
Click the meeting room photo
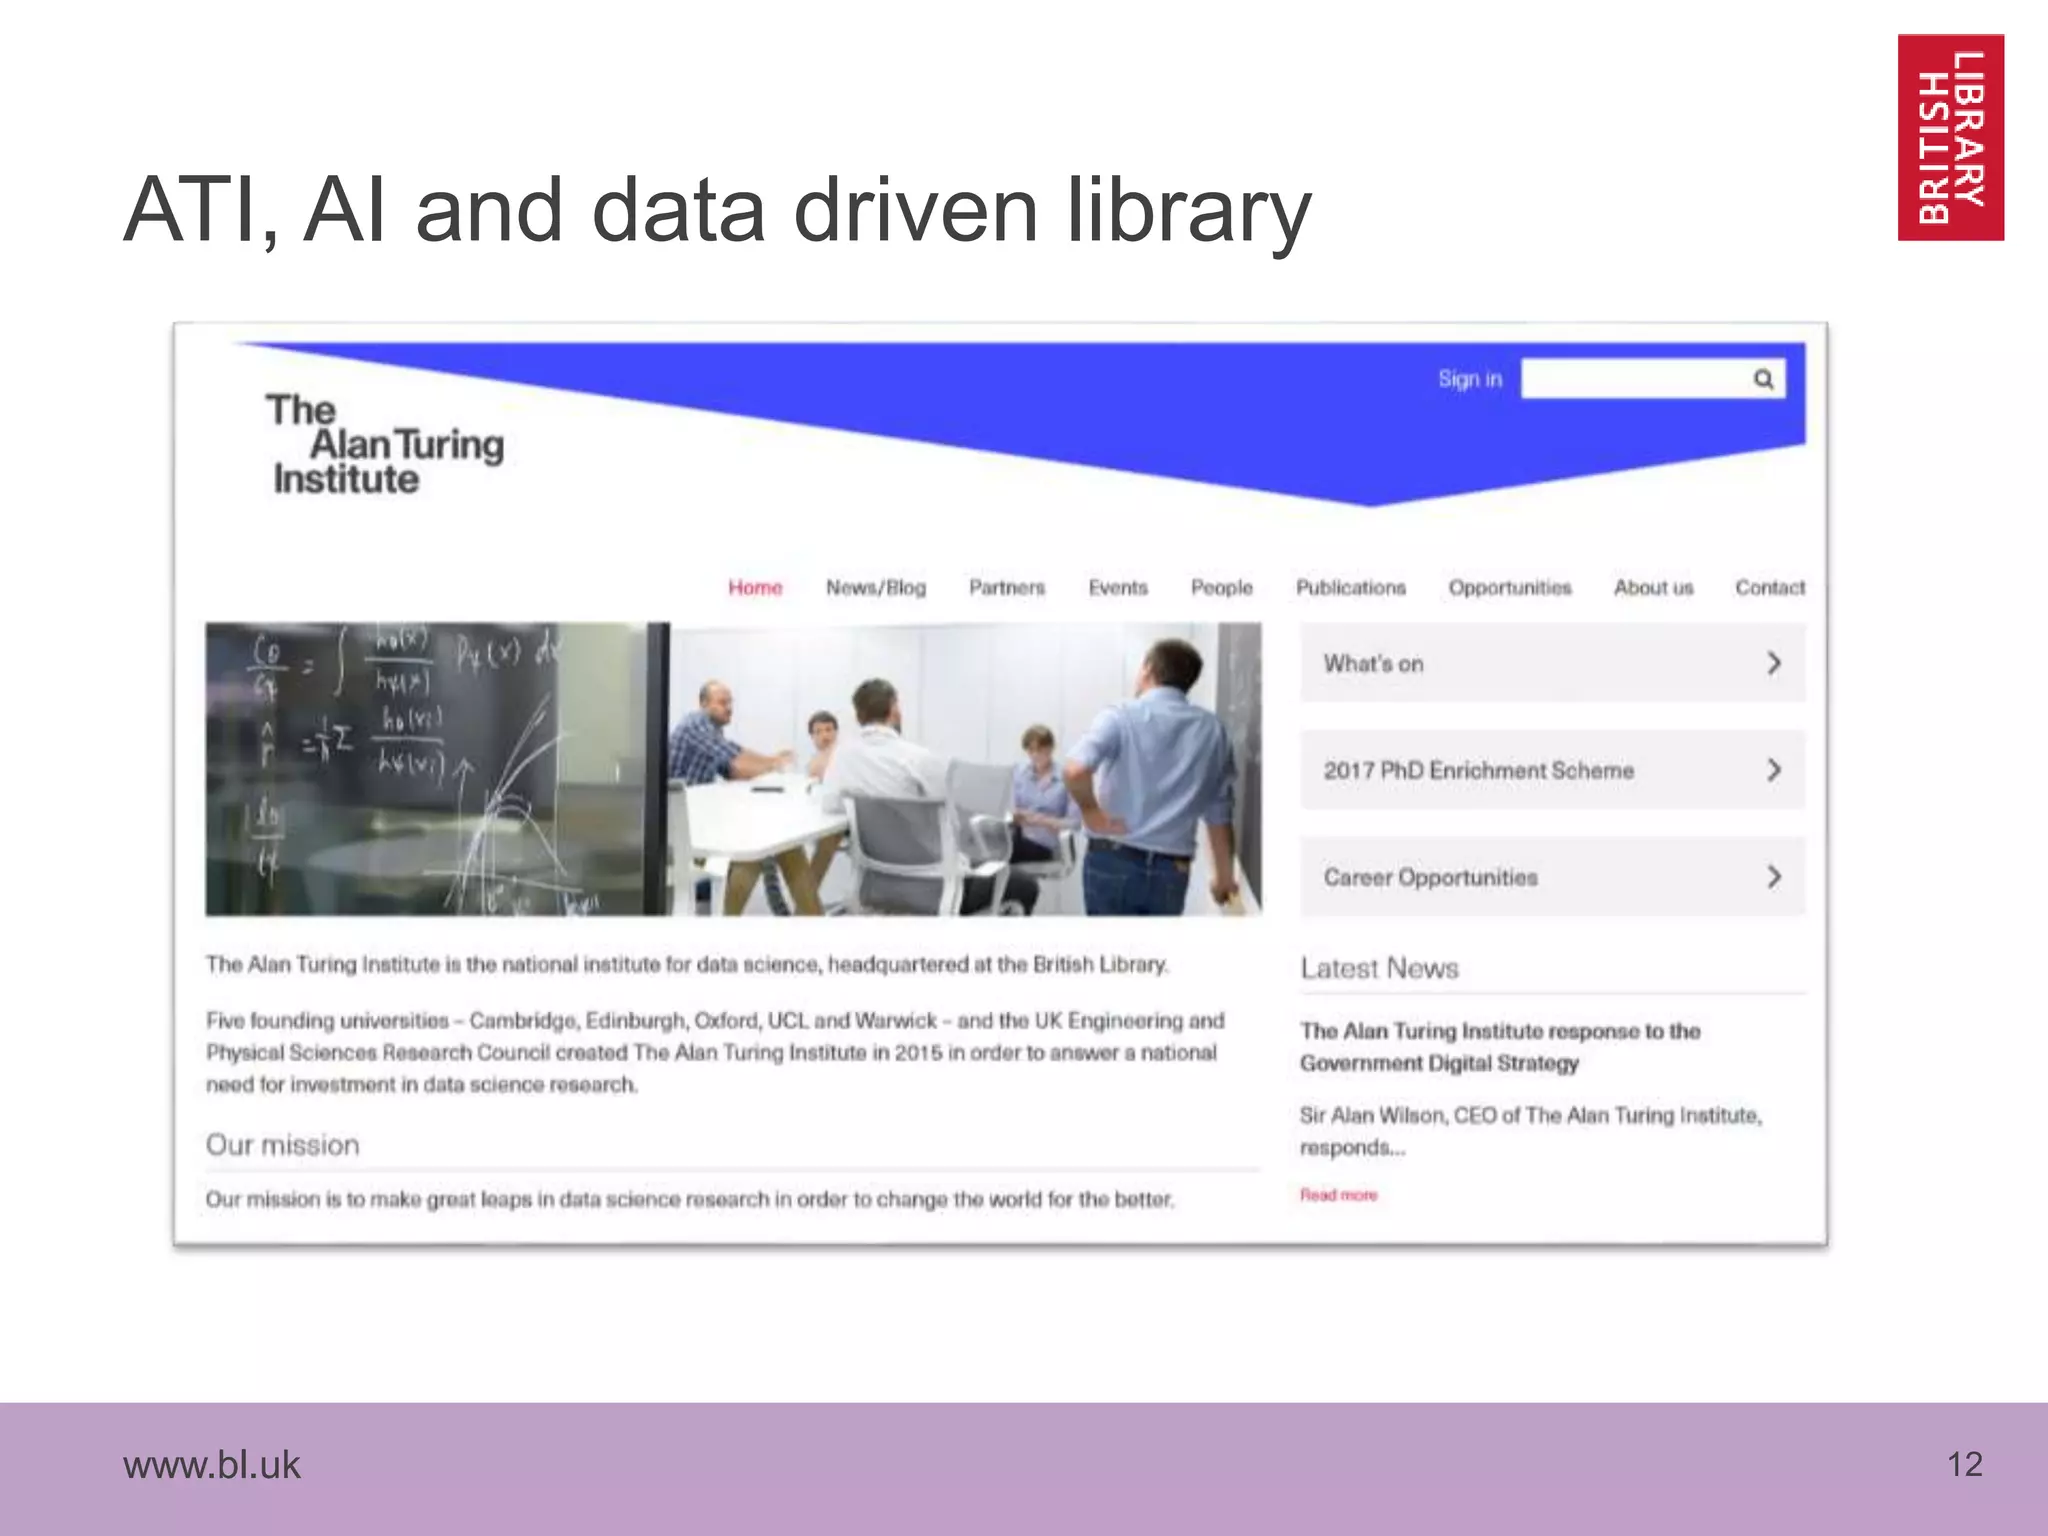coord(966,769)
